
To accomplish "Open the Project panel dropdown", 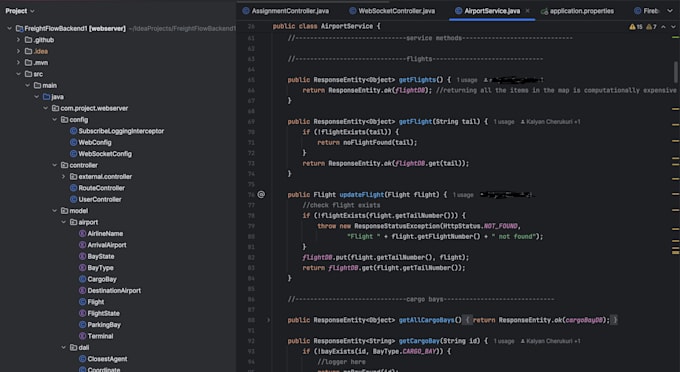I will pyautogui.click(x=20, y=11).
